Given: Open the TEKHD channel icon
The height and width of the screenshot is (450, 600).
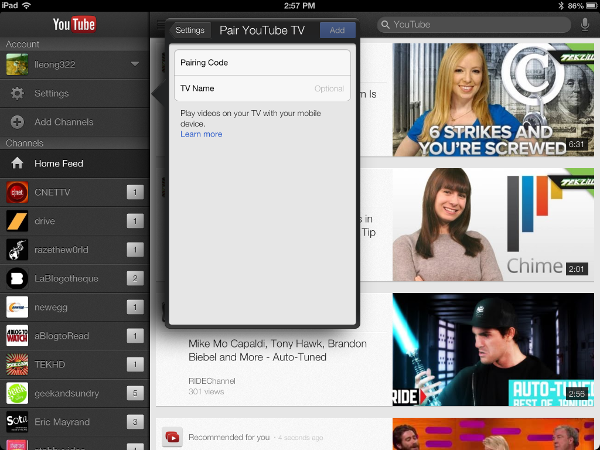Looking at the screenshot, I should (17, 364).
